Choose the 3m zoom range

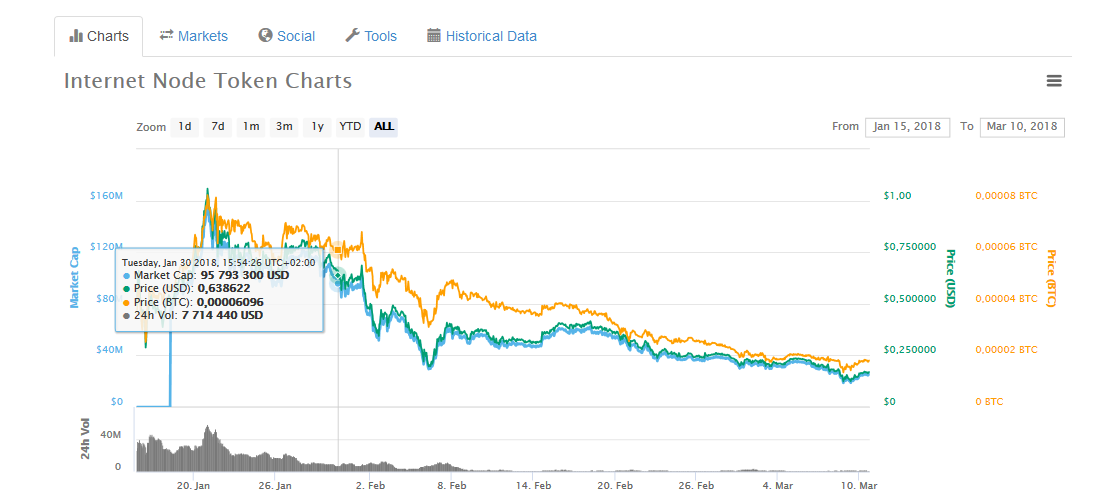pos(285,126)
